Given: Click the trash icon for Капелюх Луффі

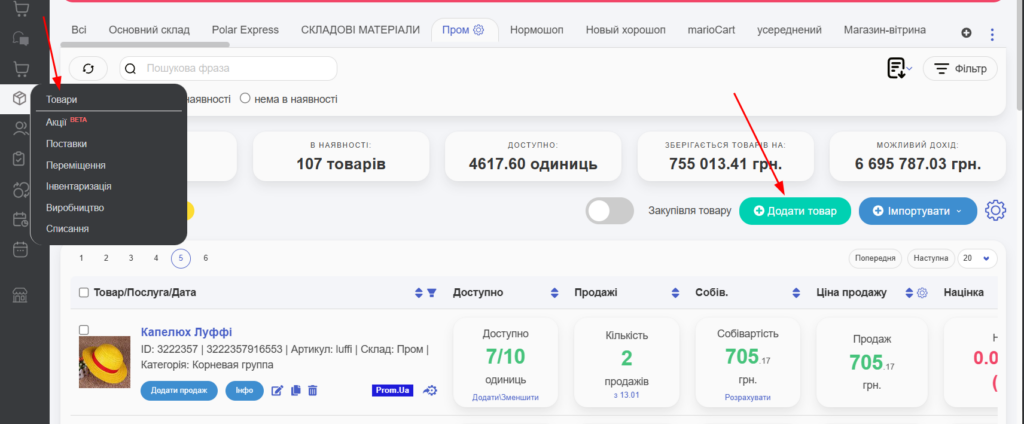Looking at the screenshot, I should point(312,390).
